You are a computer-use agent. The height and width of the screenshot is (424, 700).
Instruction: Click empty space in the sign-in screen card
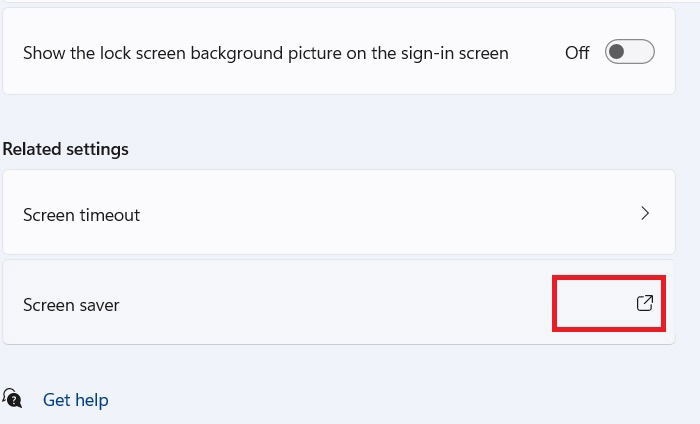click(536, 76)
